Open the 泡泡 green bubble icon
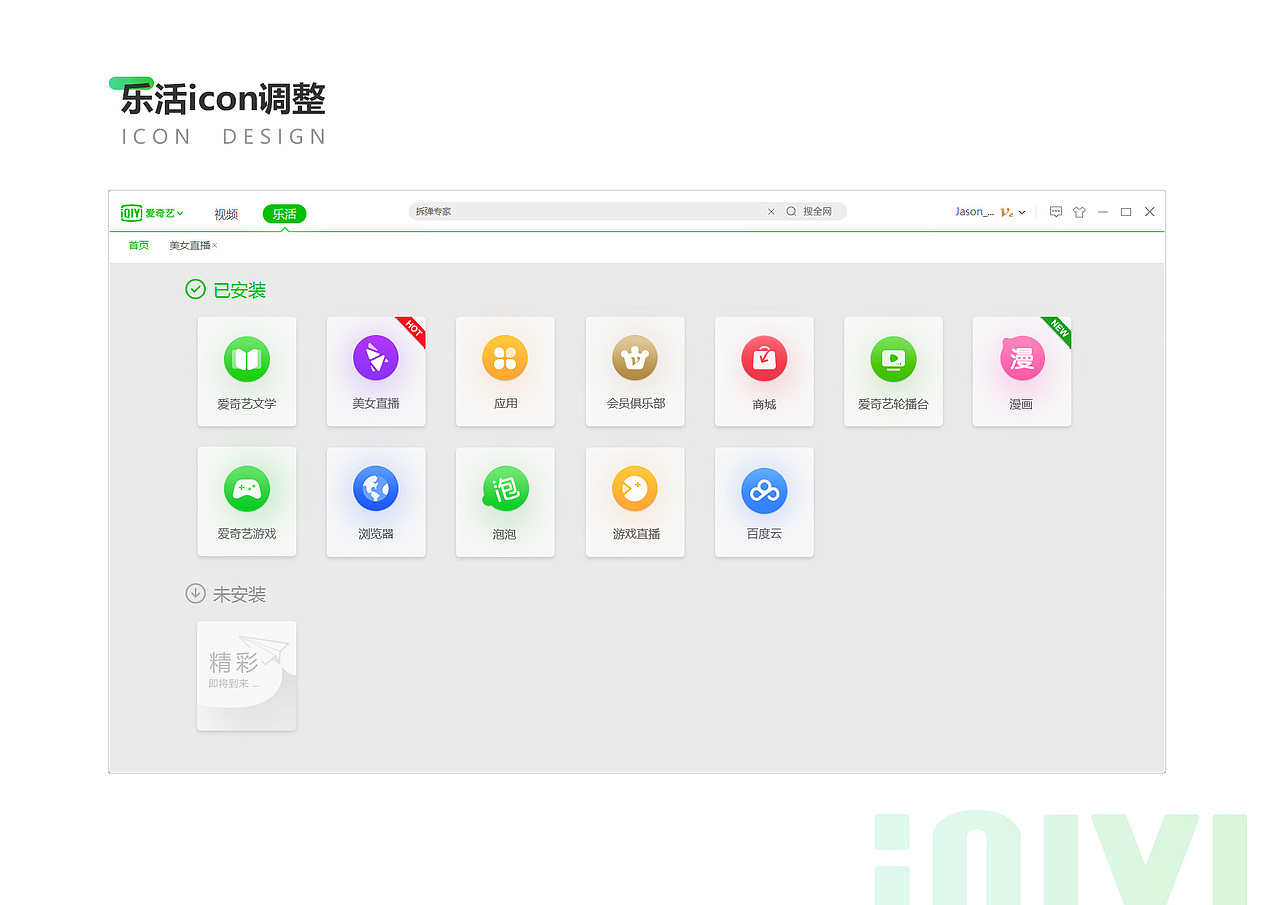 click(x=505, y=489)
